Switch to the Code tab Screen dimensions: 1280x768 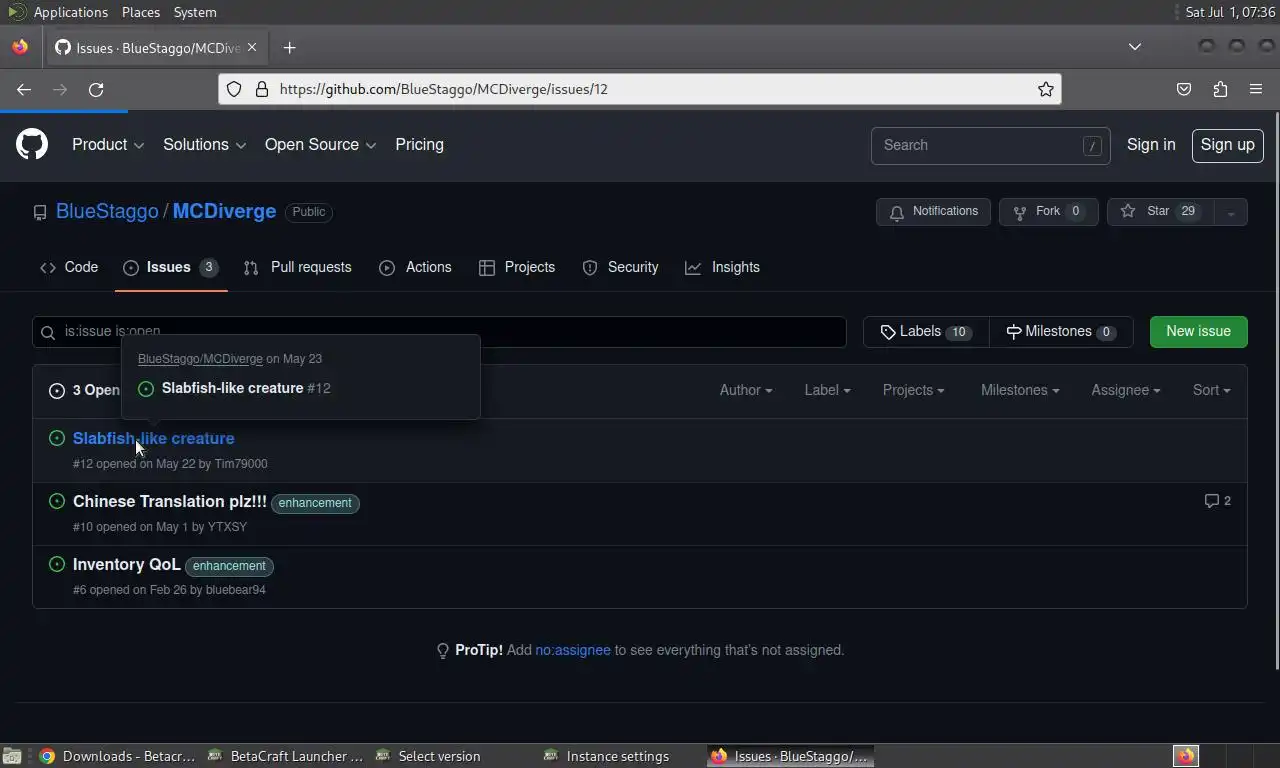click(69, 267)
